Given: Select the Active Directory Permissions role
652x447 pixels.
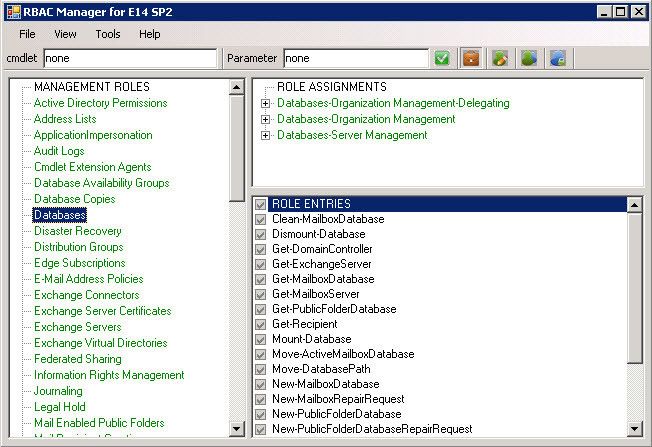Looking at the screenshot, I should coord(101,103).
